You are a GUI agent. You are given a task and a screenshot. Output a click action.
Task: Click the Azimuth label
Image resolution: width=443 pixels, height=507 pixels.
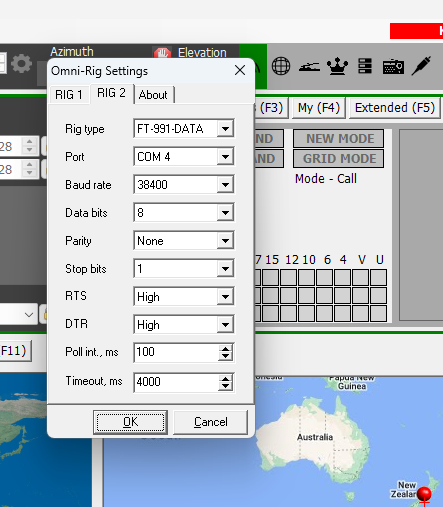(72, 52)
